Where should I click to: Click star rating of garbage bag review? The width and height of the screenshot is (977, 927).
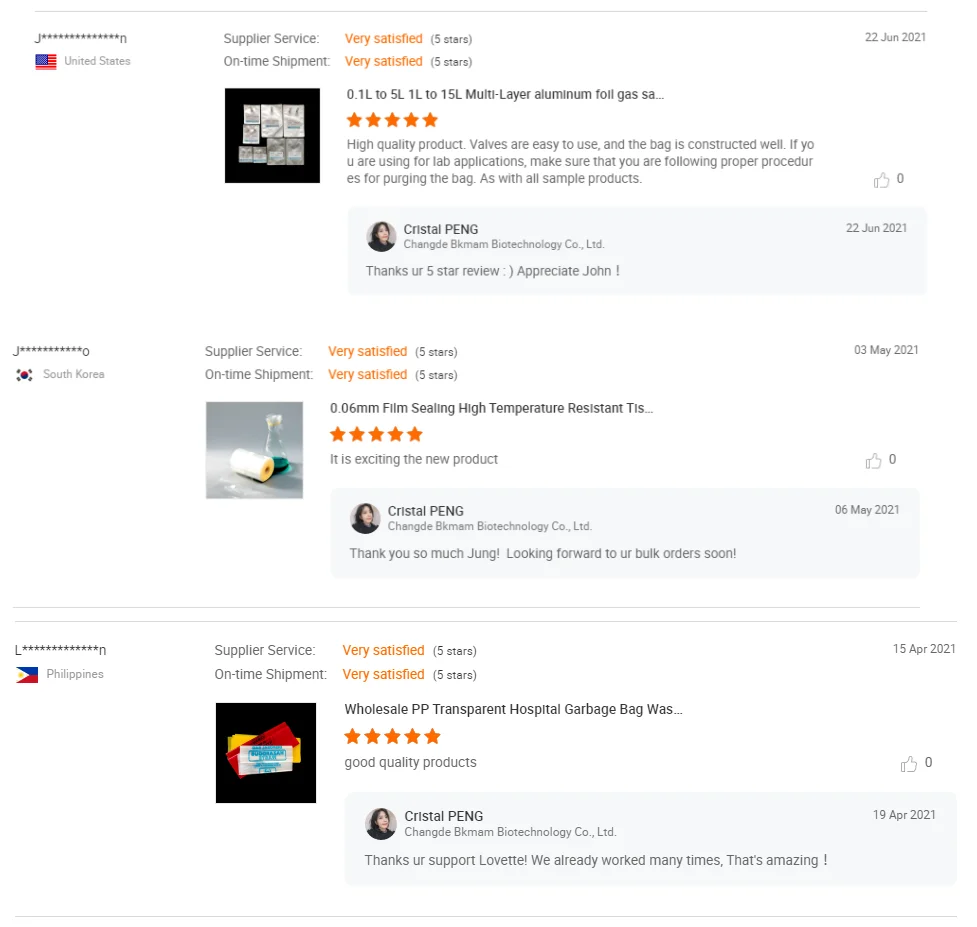[x=393, y=737]
